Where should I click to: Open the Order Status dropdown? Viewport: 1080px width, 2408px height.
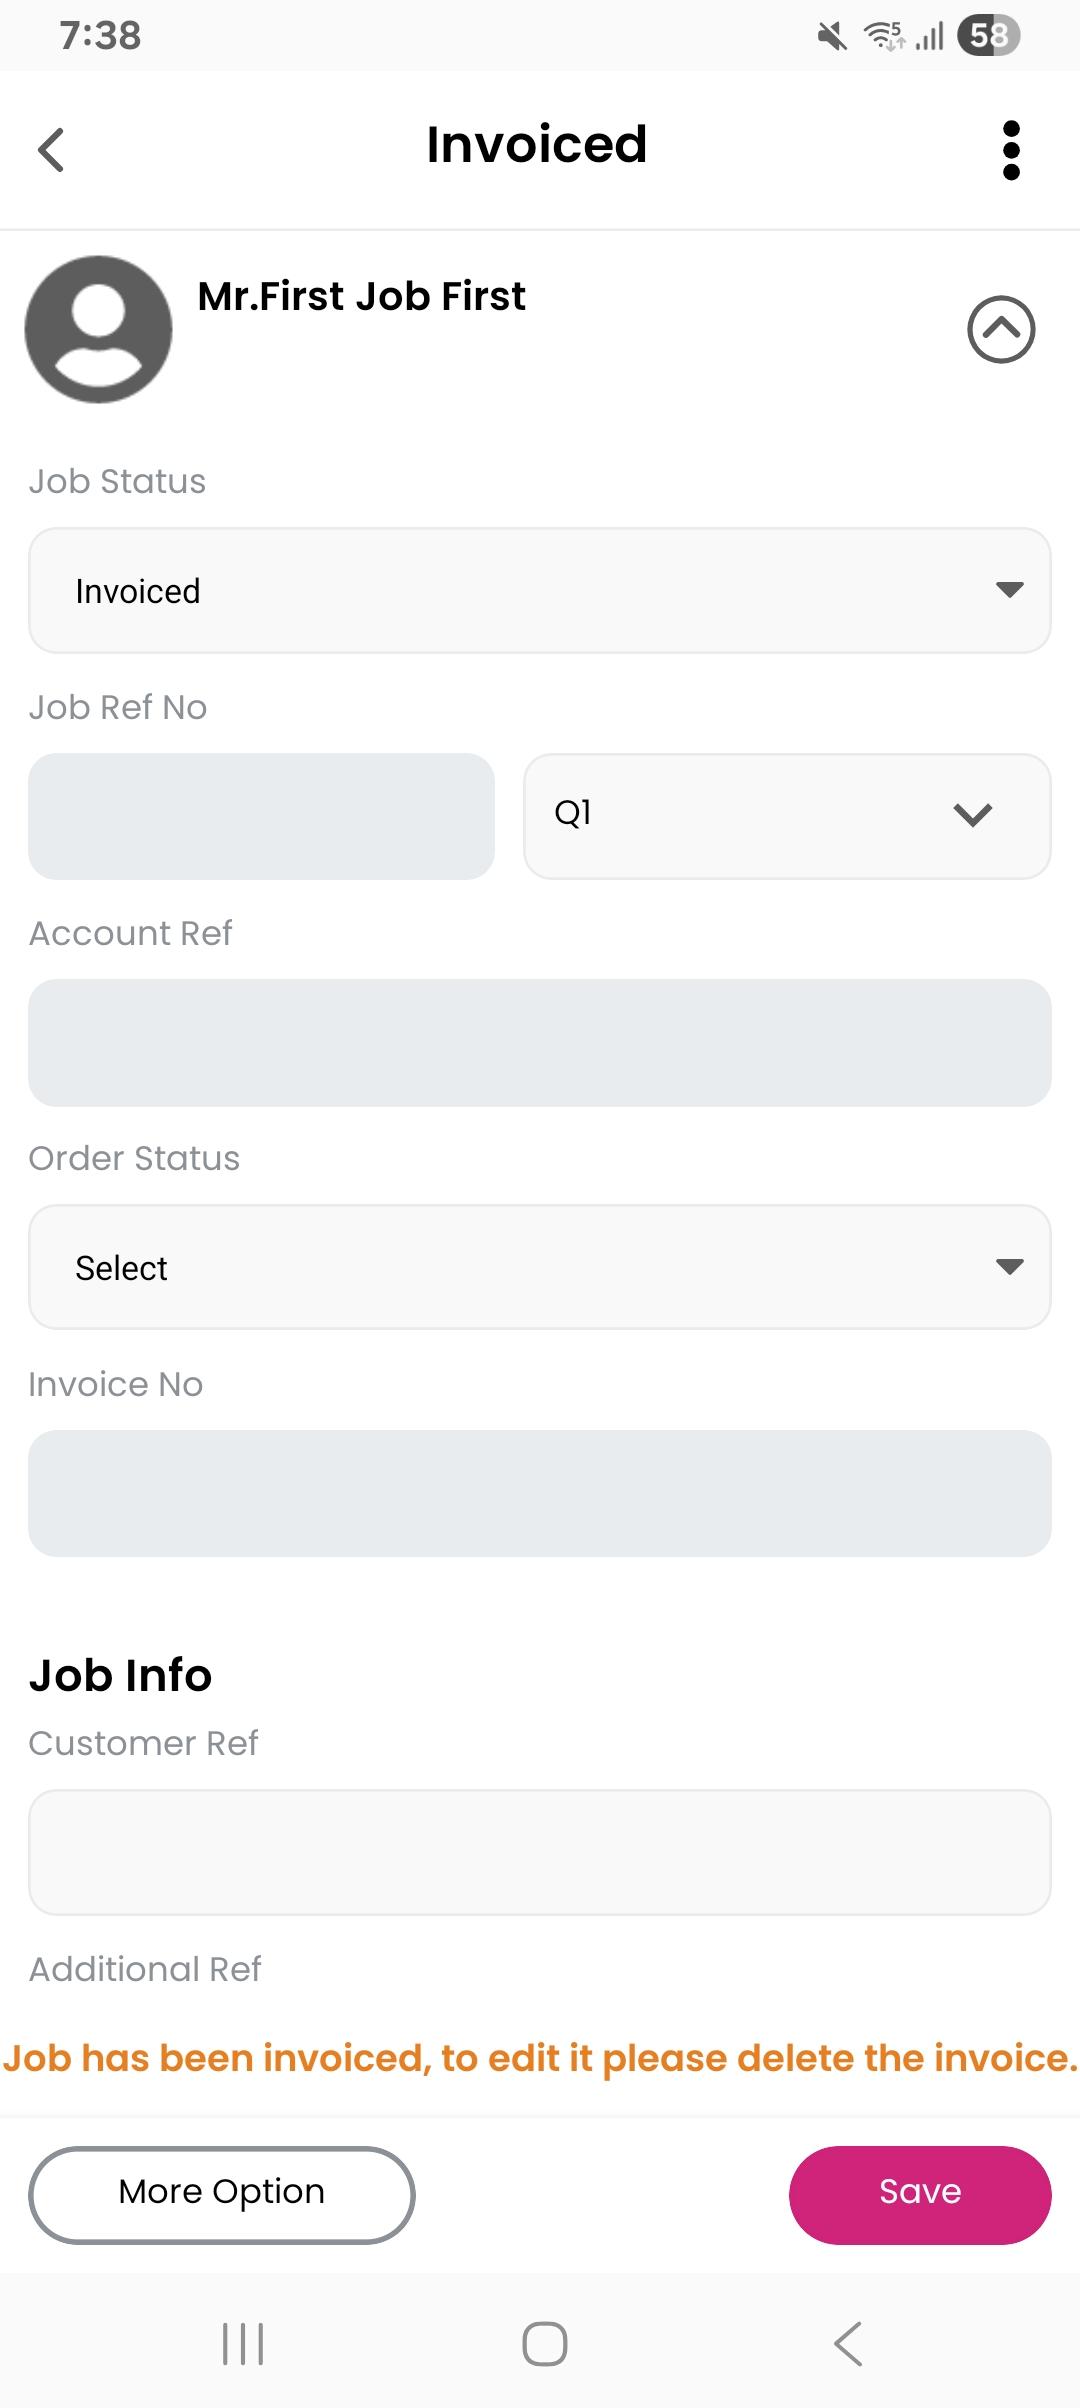tap(540, 1267)
